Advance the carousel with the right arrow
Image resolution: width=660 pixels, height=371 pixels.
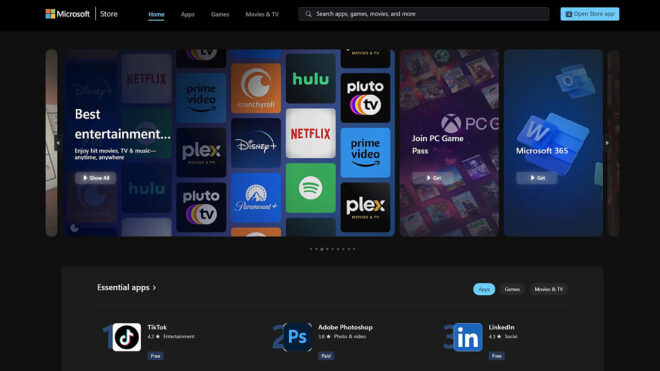point(607,143)
